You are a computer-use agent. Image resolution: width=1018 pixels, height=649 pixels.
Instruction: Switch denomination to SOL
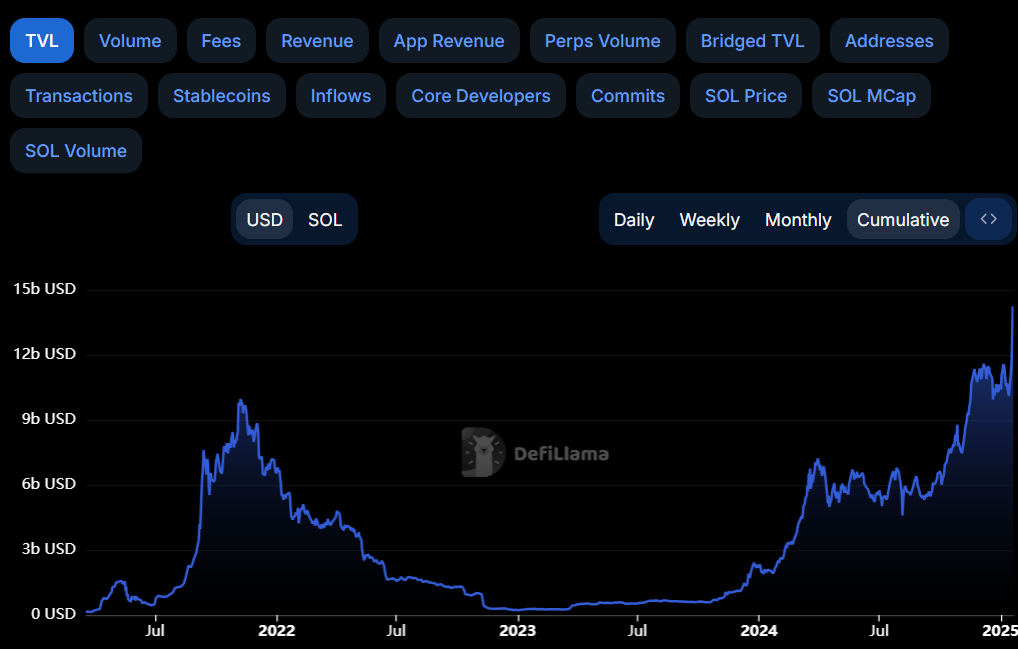(x=324, y=219)
